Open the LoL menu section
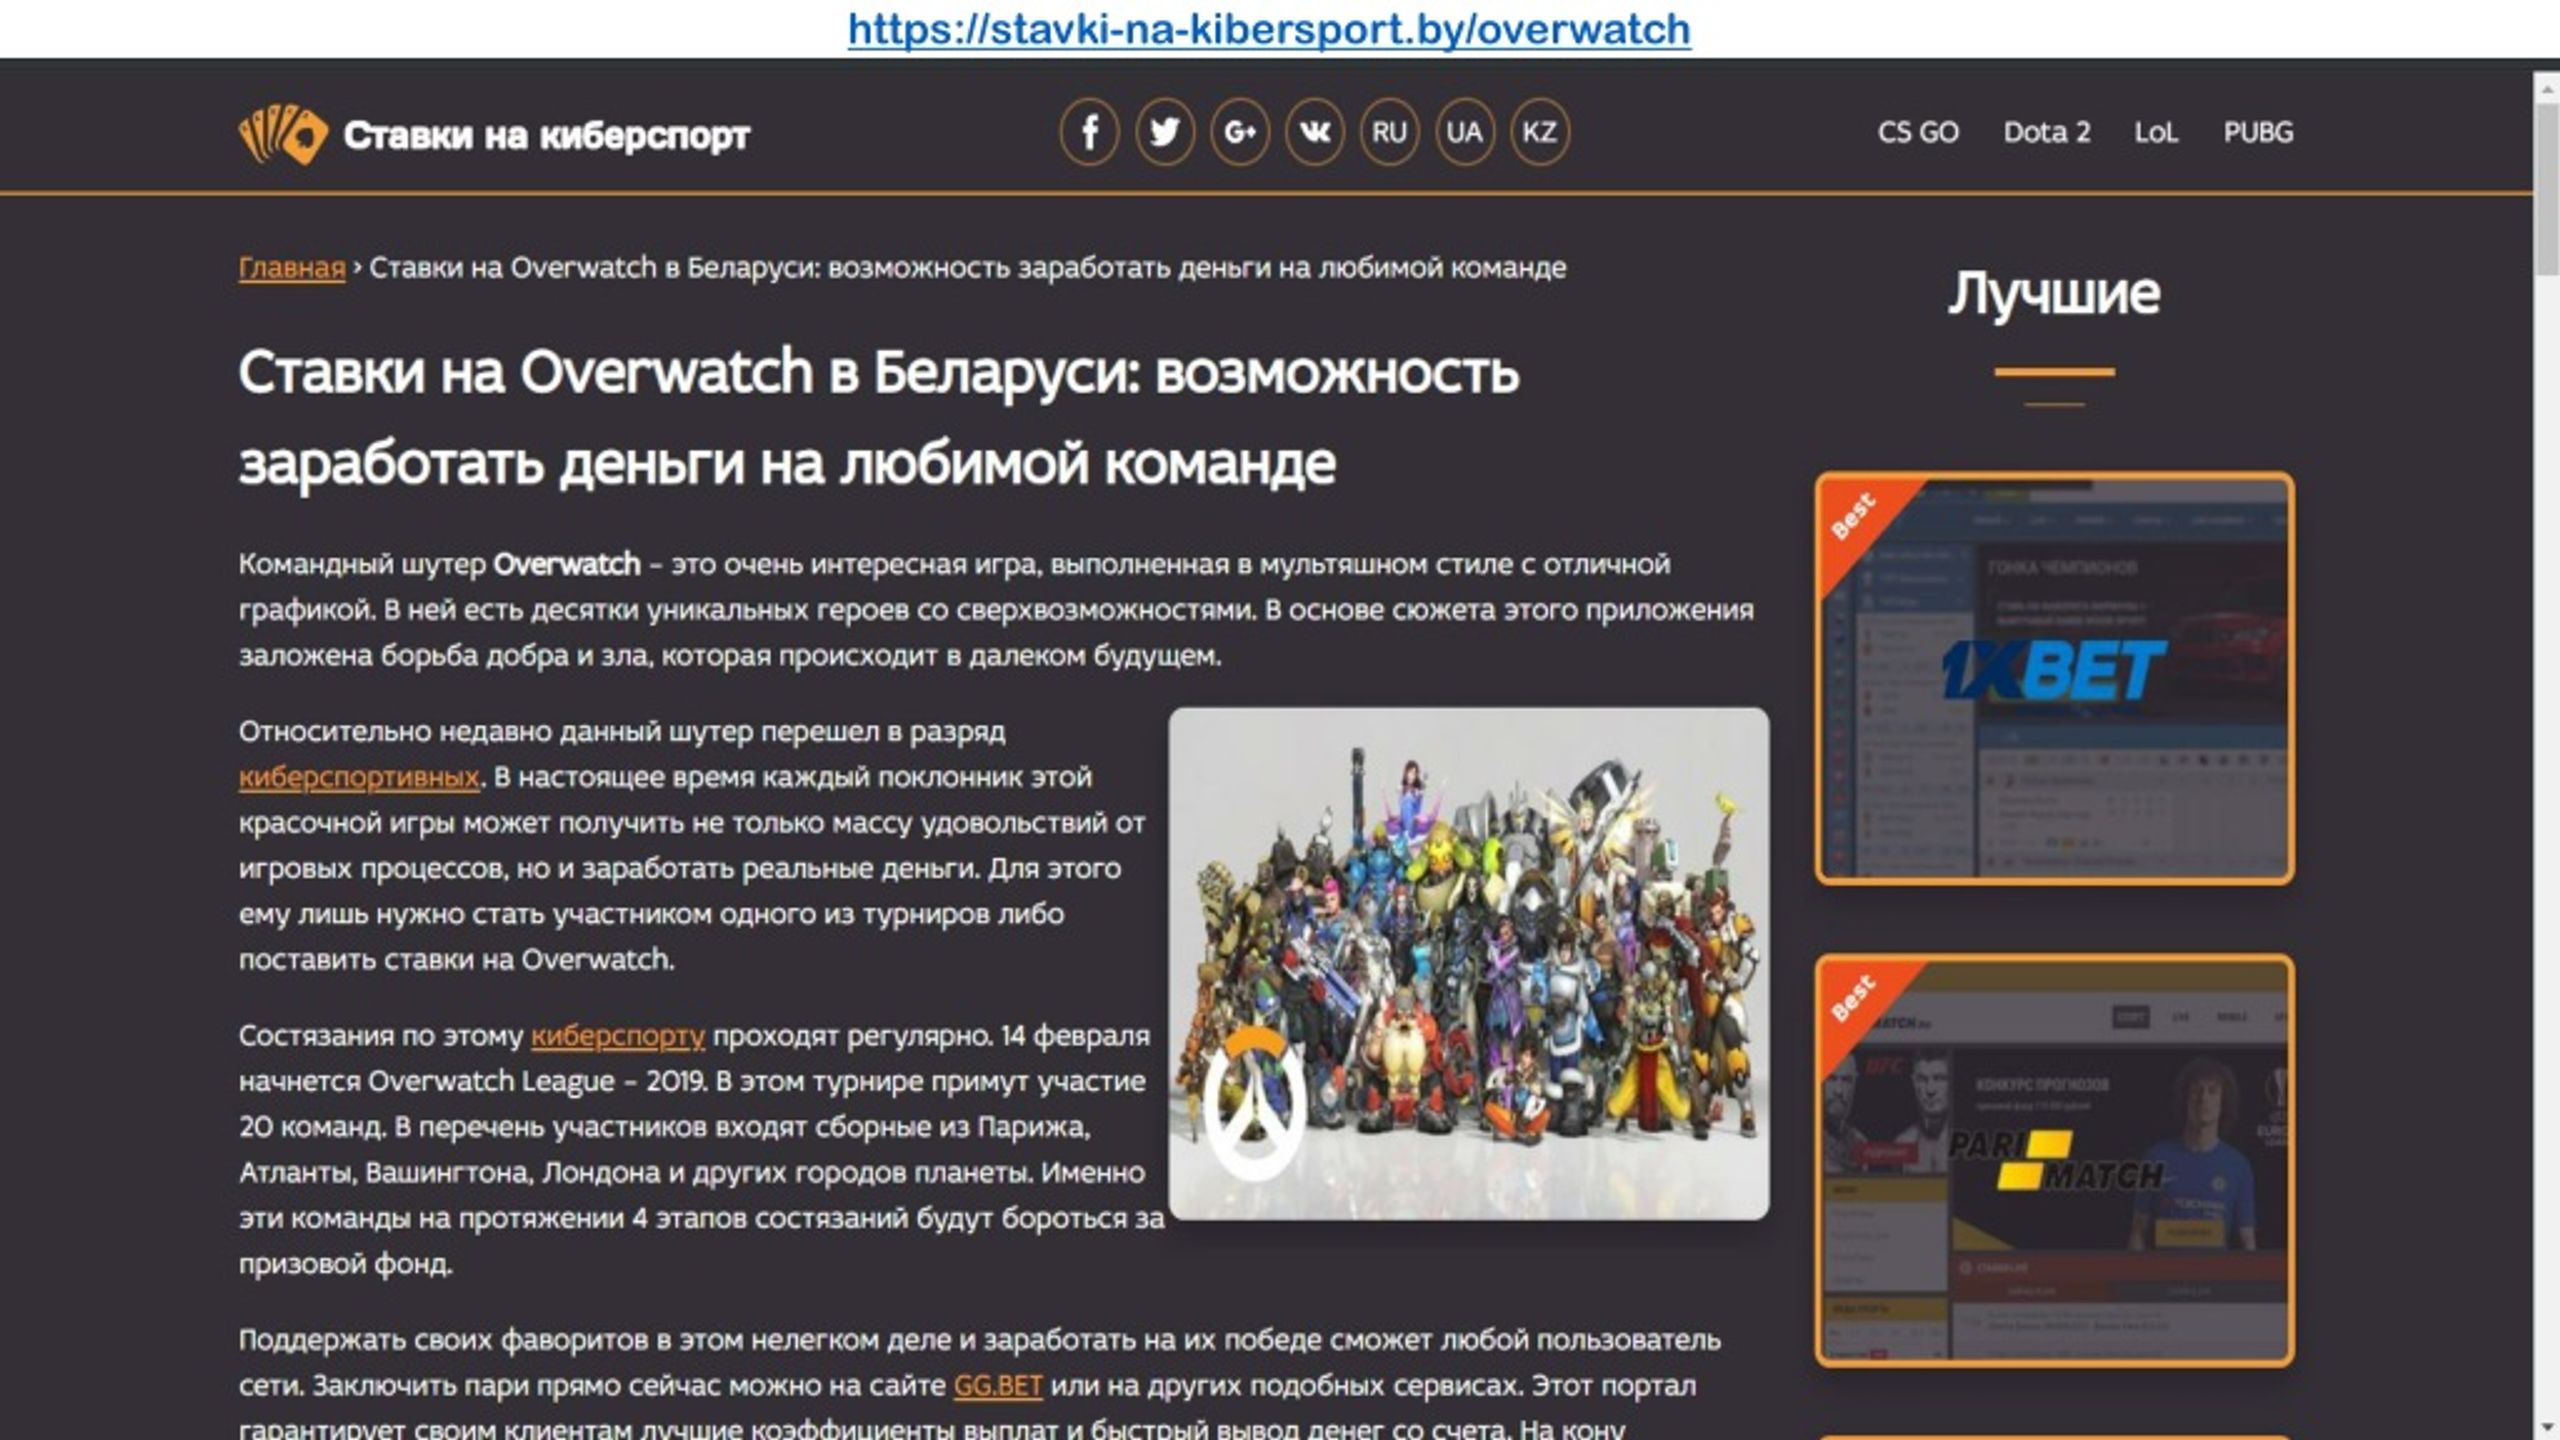The width and height of the screenshot is (2560, 1440). 2156,132
